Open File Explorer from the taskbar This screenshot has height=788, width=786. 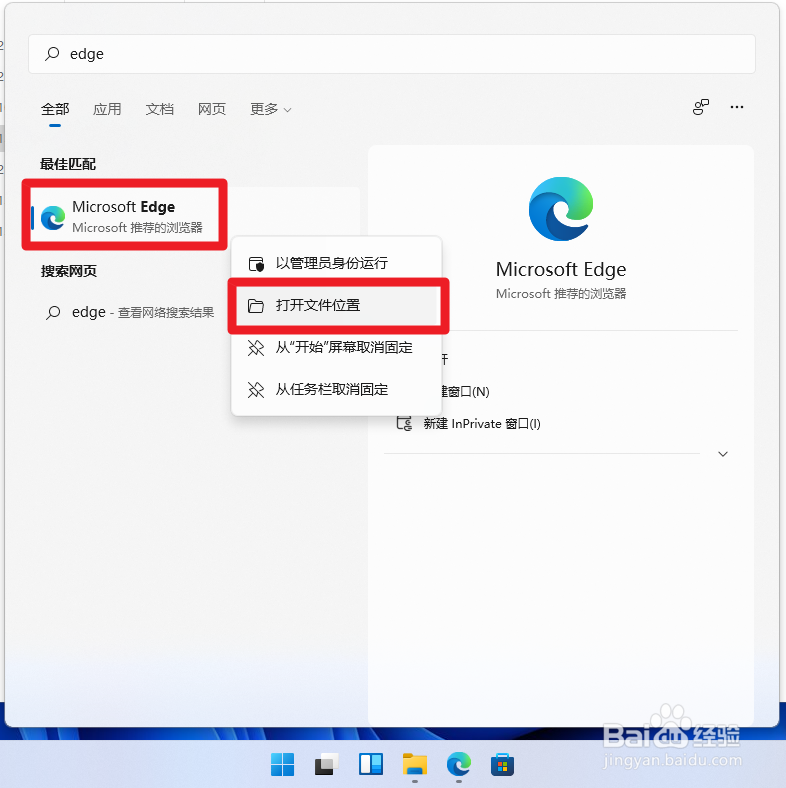click(x=415, y=764)
